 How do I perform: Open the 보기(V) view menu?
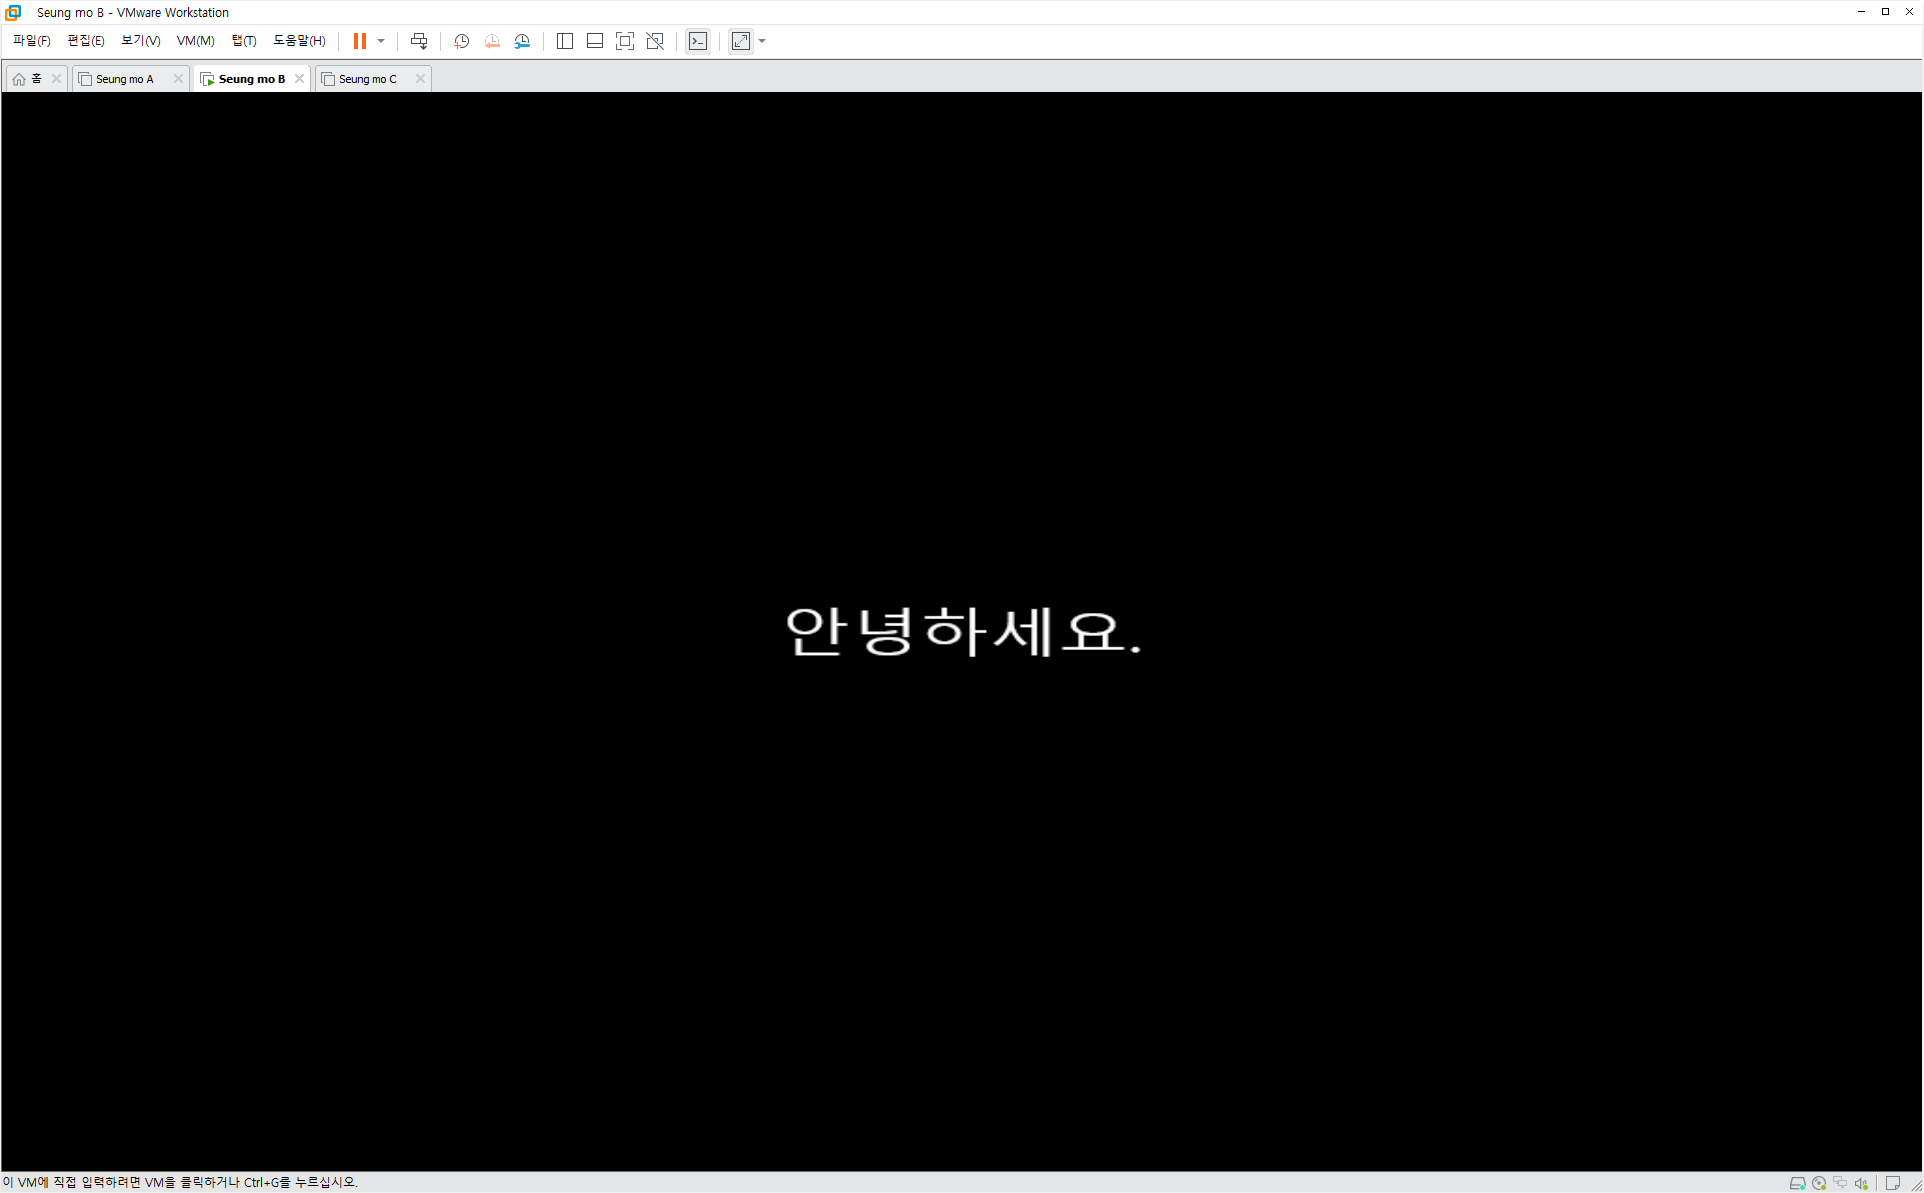tap(140, 41)
